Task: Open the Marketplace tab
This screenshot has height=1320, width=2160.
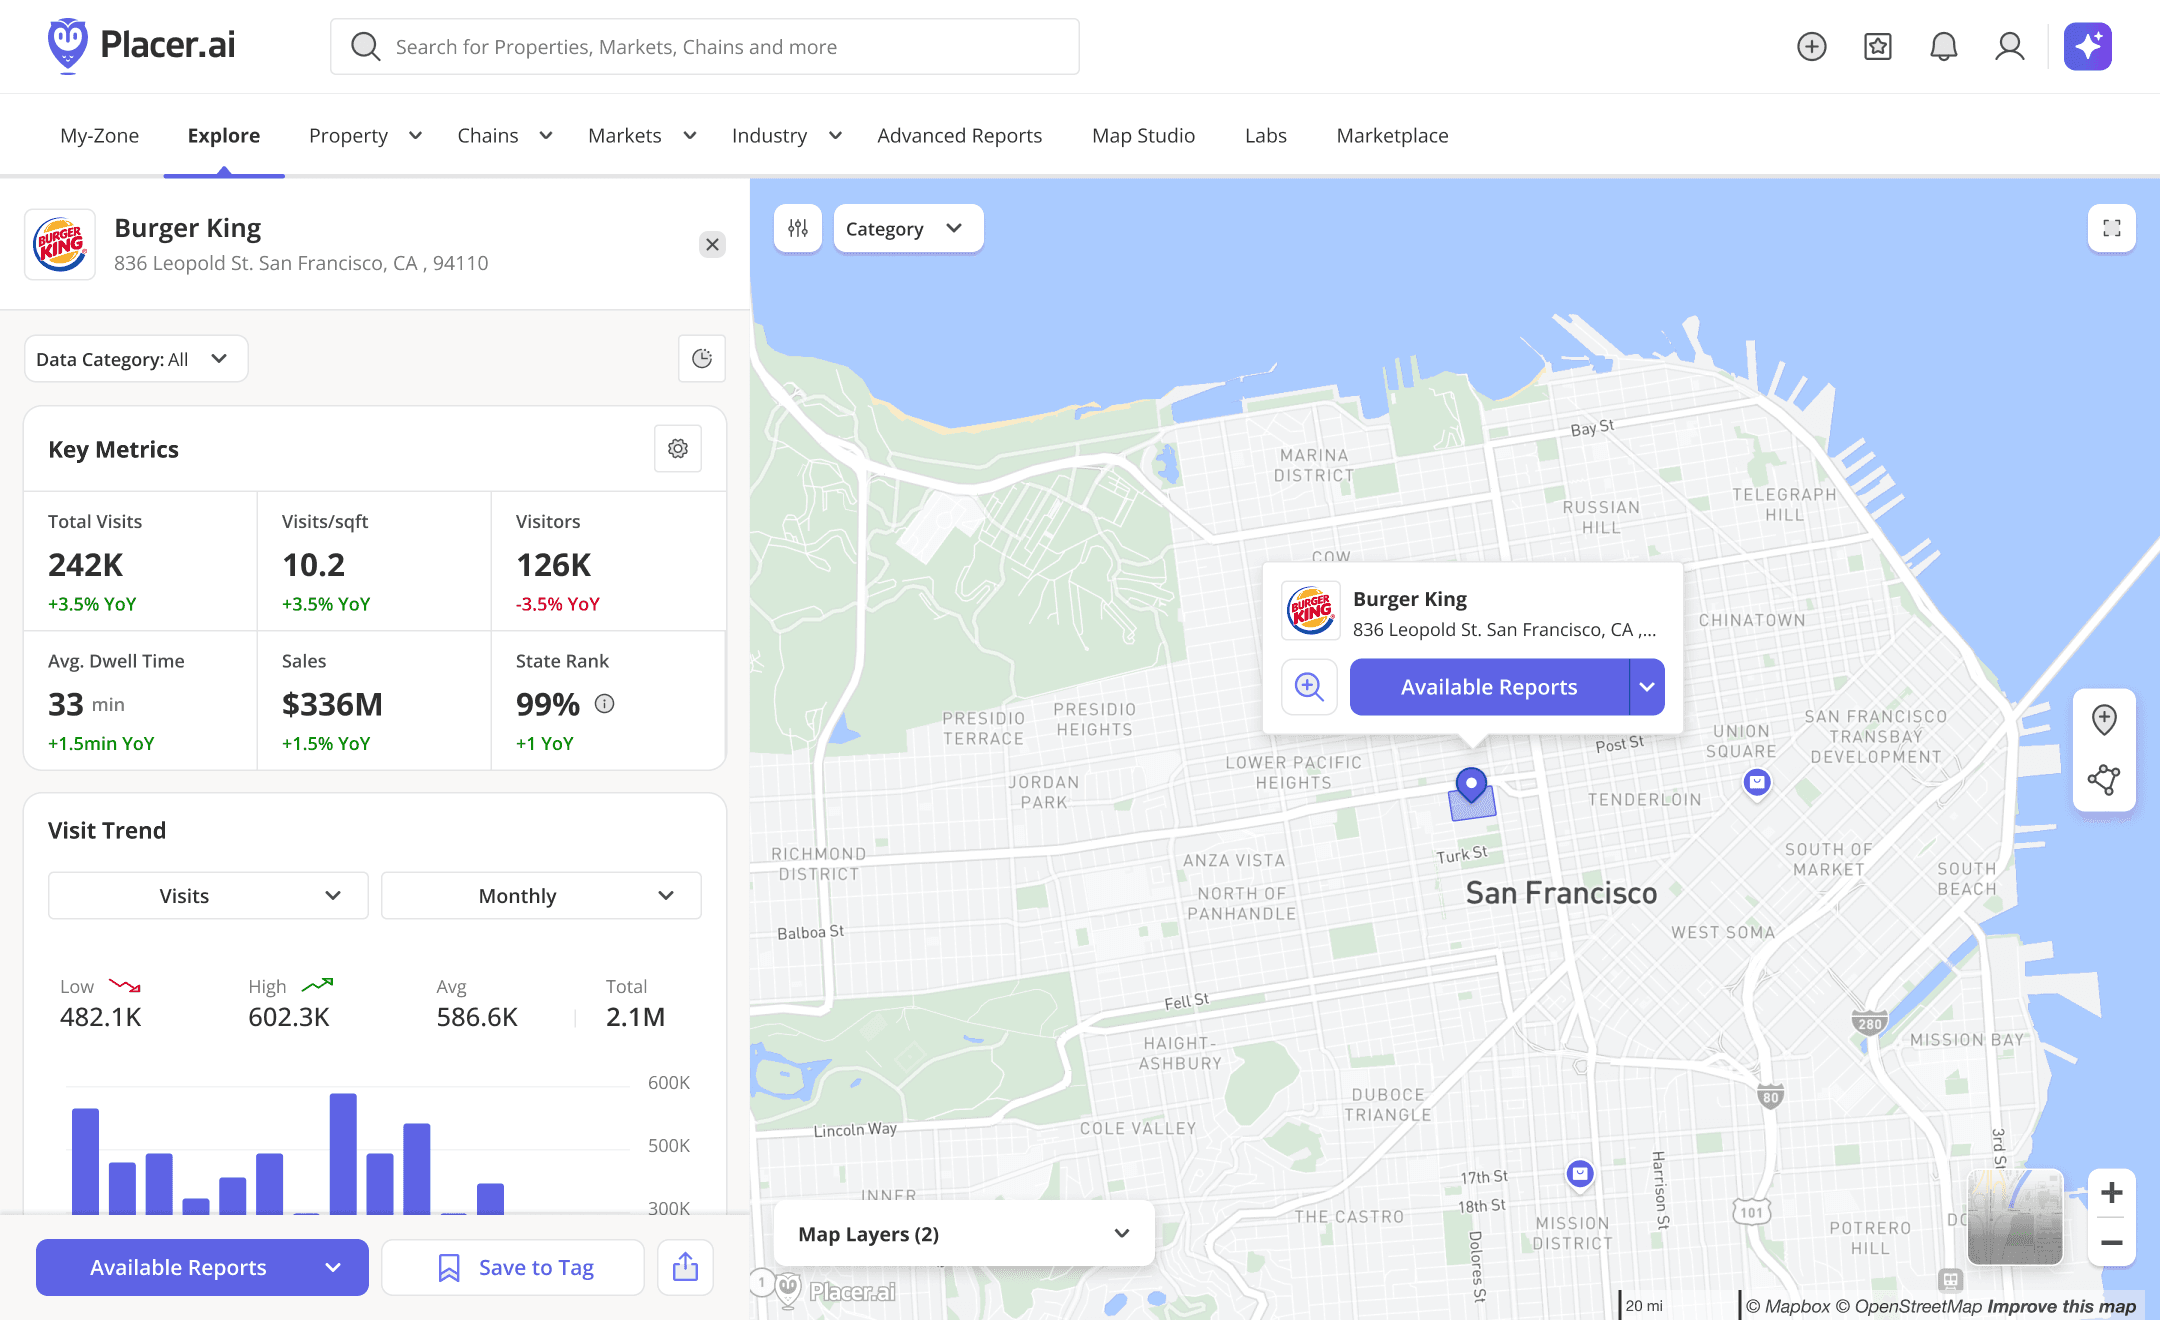Action: click(x=1392, y=135)
